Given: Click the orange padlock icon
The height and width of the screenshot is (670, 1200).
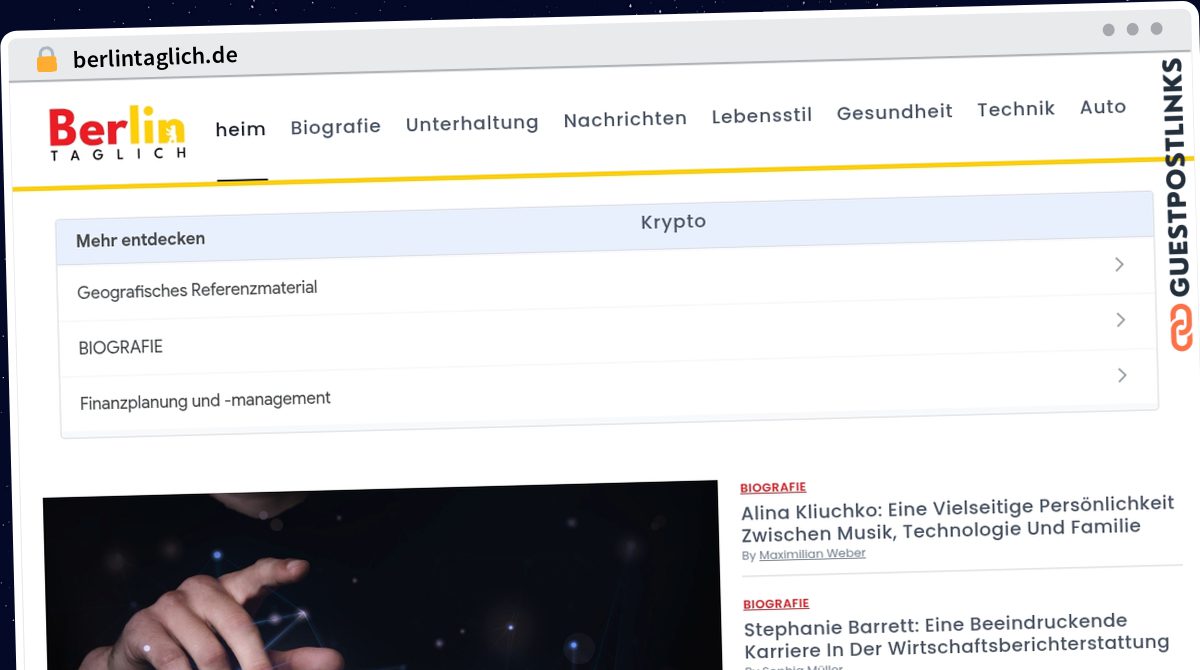Looking at the screenshot, I should pyautogui.click(x=47, y=59).
